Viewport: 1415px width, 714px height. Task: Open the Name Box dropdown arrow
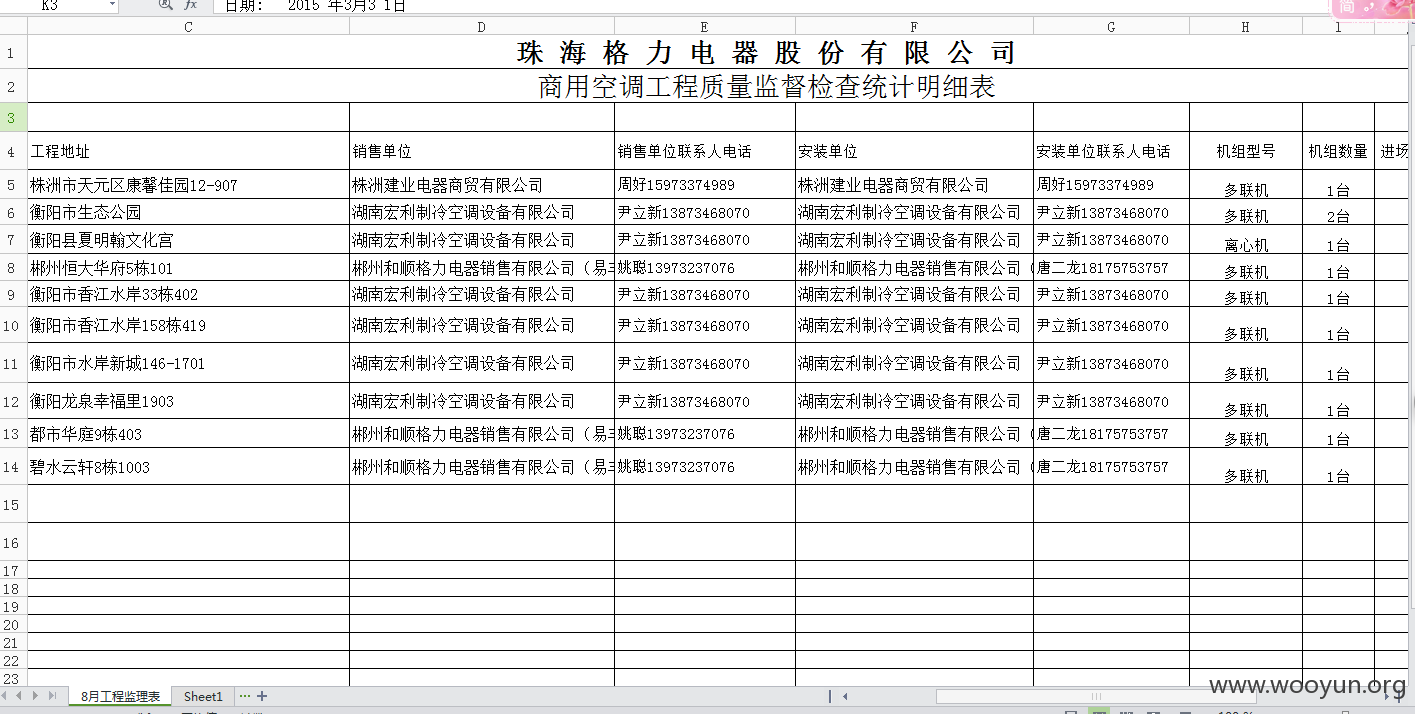click(x=110, y=5)
